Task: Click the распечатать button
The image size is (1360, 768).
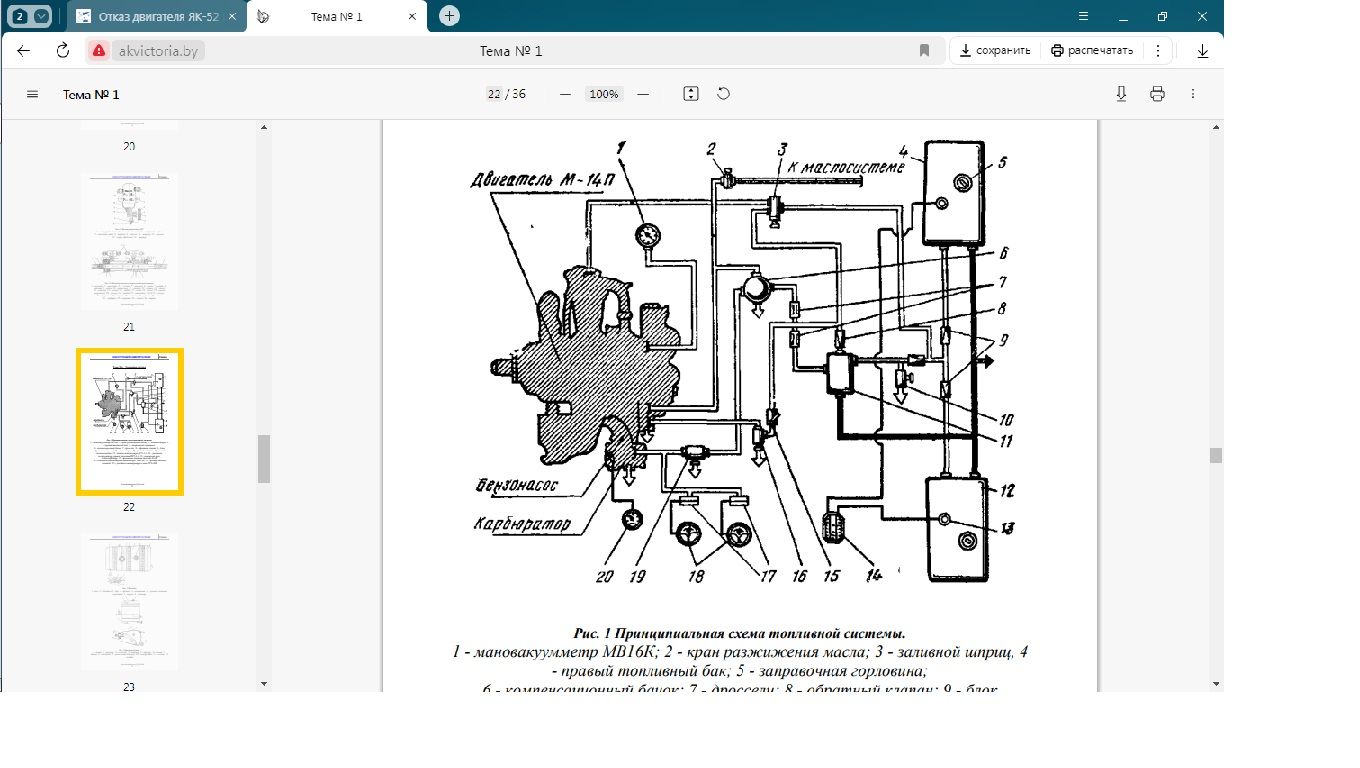Action: (1092, 51)
